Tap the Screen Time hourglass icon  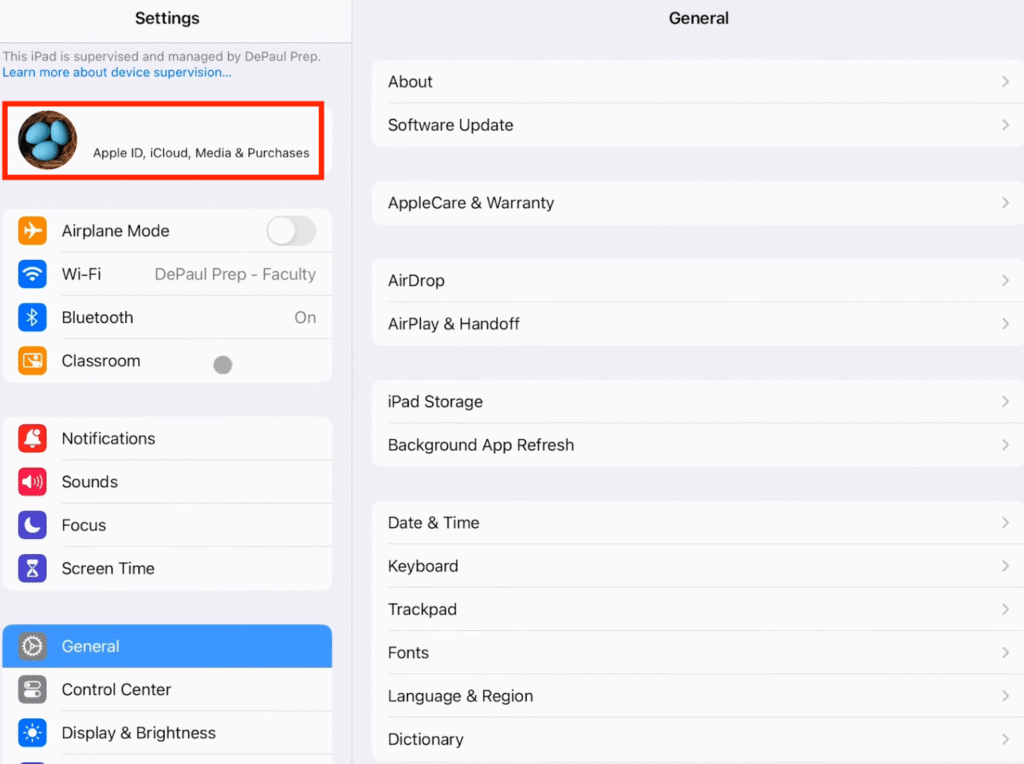(32, 568)
